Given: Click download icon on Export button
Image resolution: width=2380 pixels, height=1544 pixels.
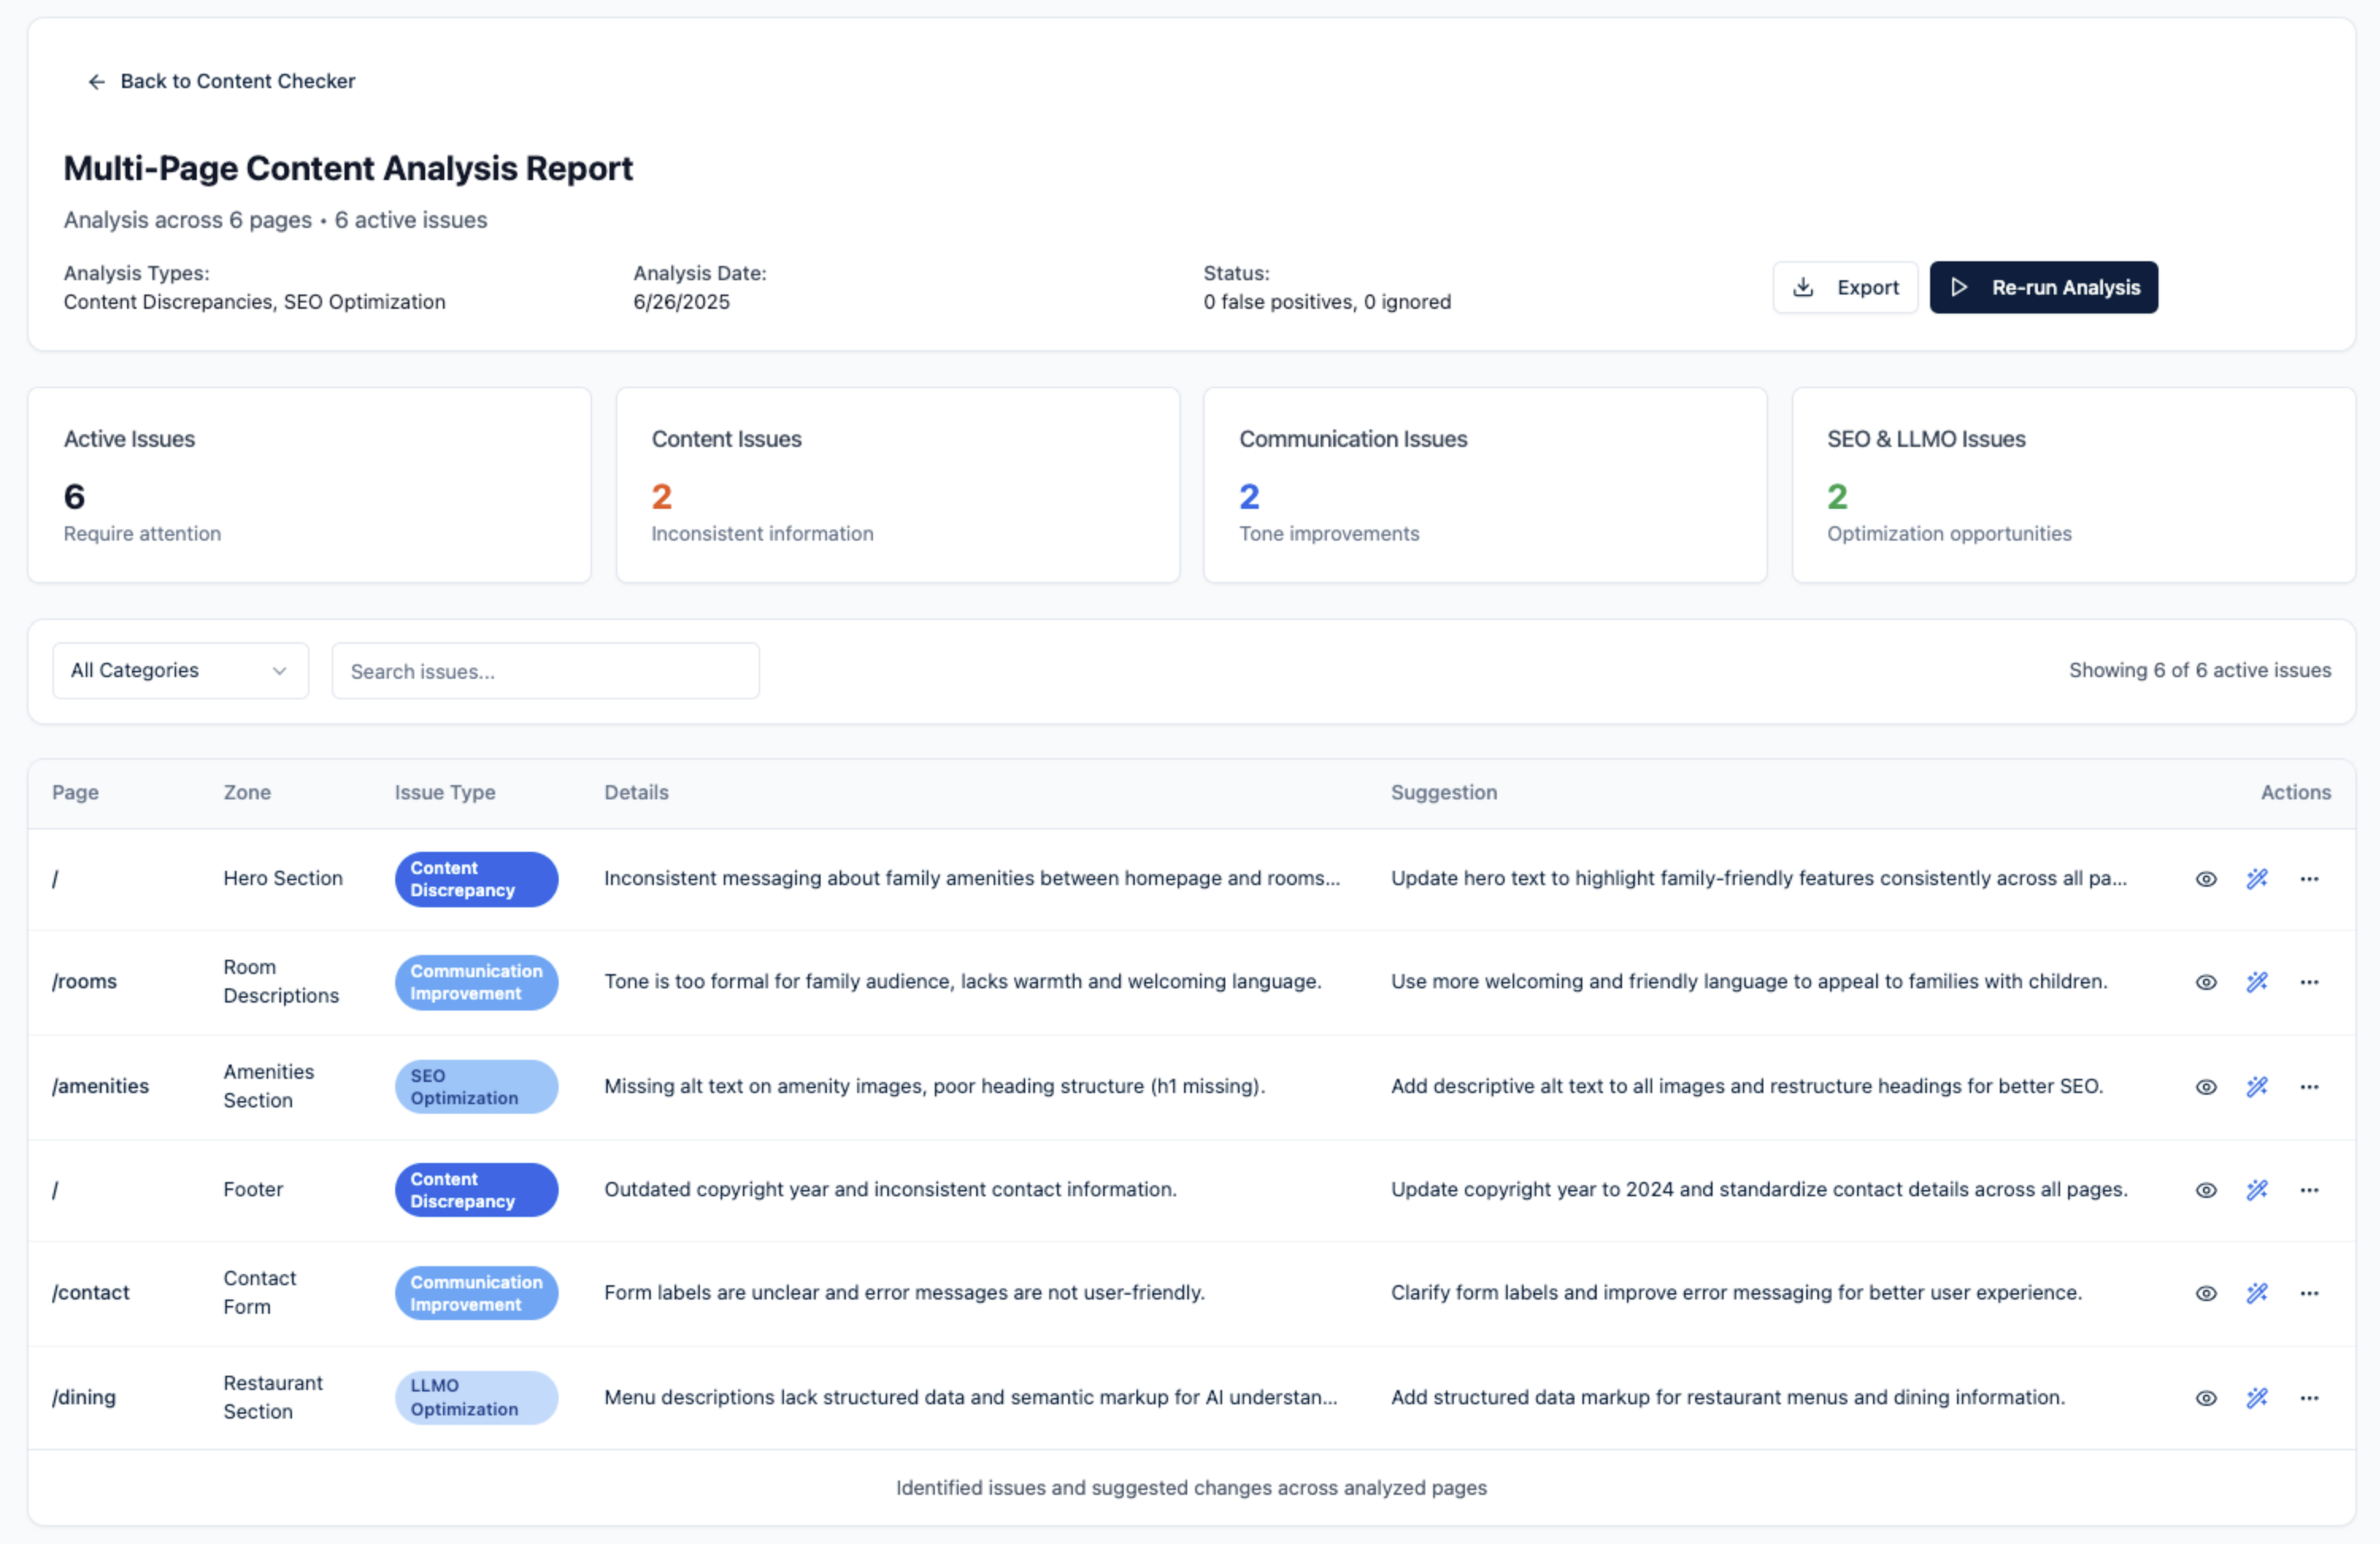Looking at the screenshot, I should coord(1803,288).
